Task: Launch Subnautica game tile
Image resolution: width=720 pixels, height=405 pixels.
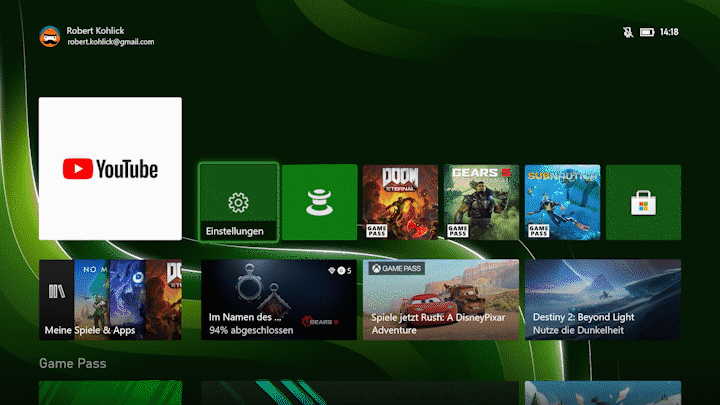Action: (x=562, y=202)
